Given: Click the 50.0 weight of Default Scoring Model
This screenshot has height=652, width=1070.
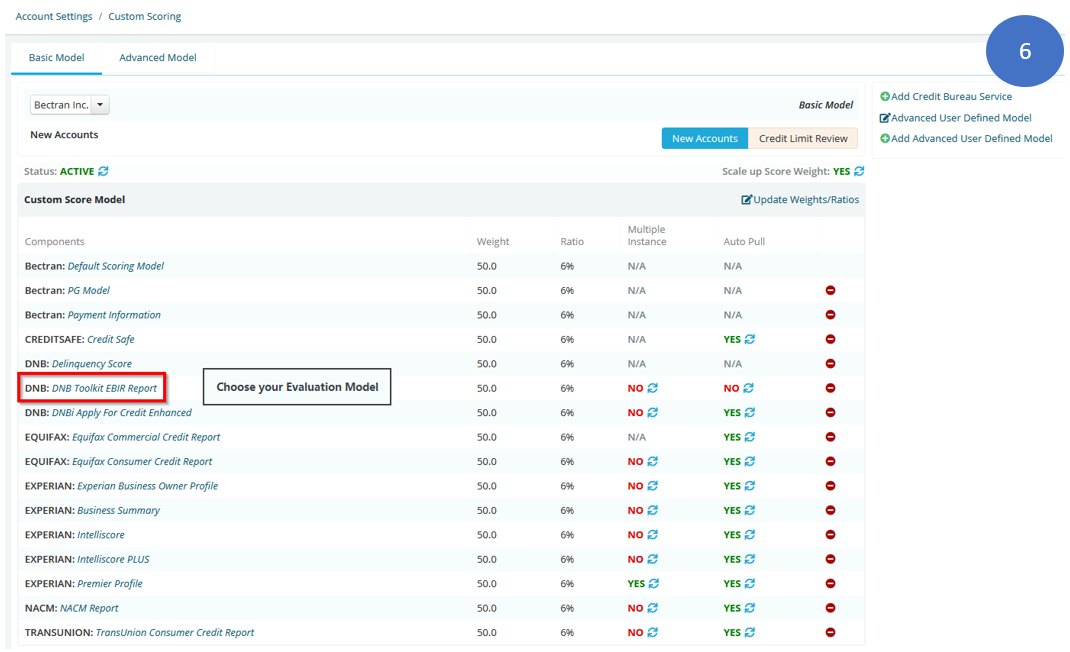Looking at the screenshot, I should click(x=487, y=266).
